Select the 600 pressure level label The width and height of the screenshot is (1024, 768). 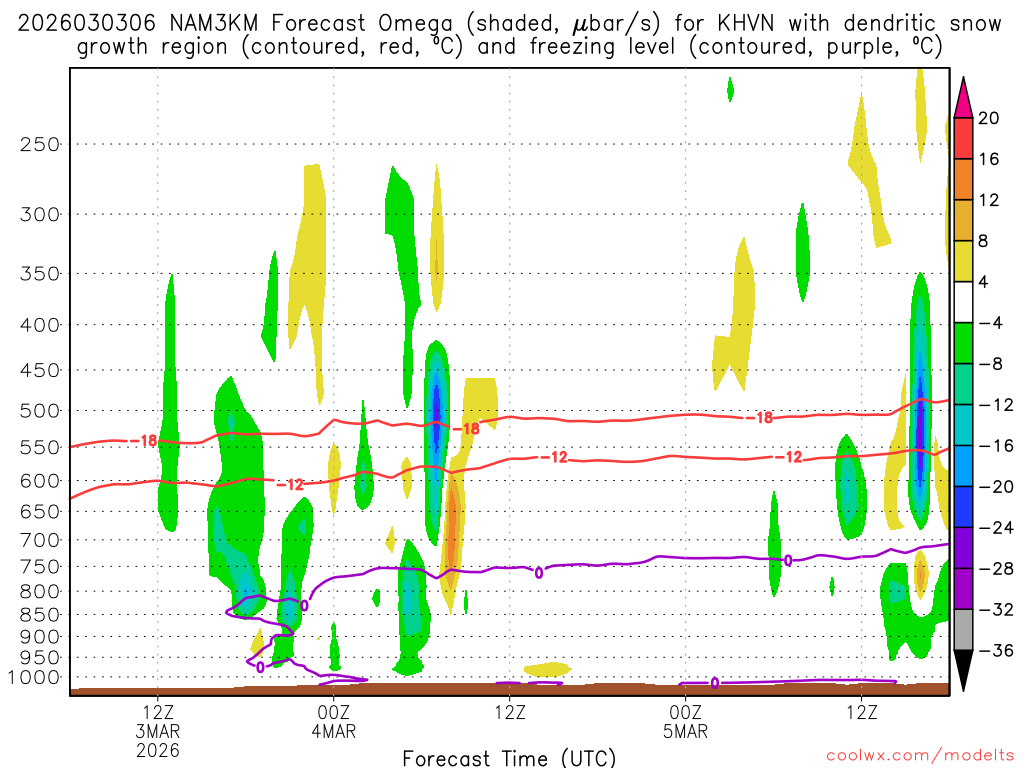[40, 481]
